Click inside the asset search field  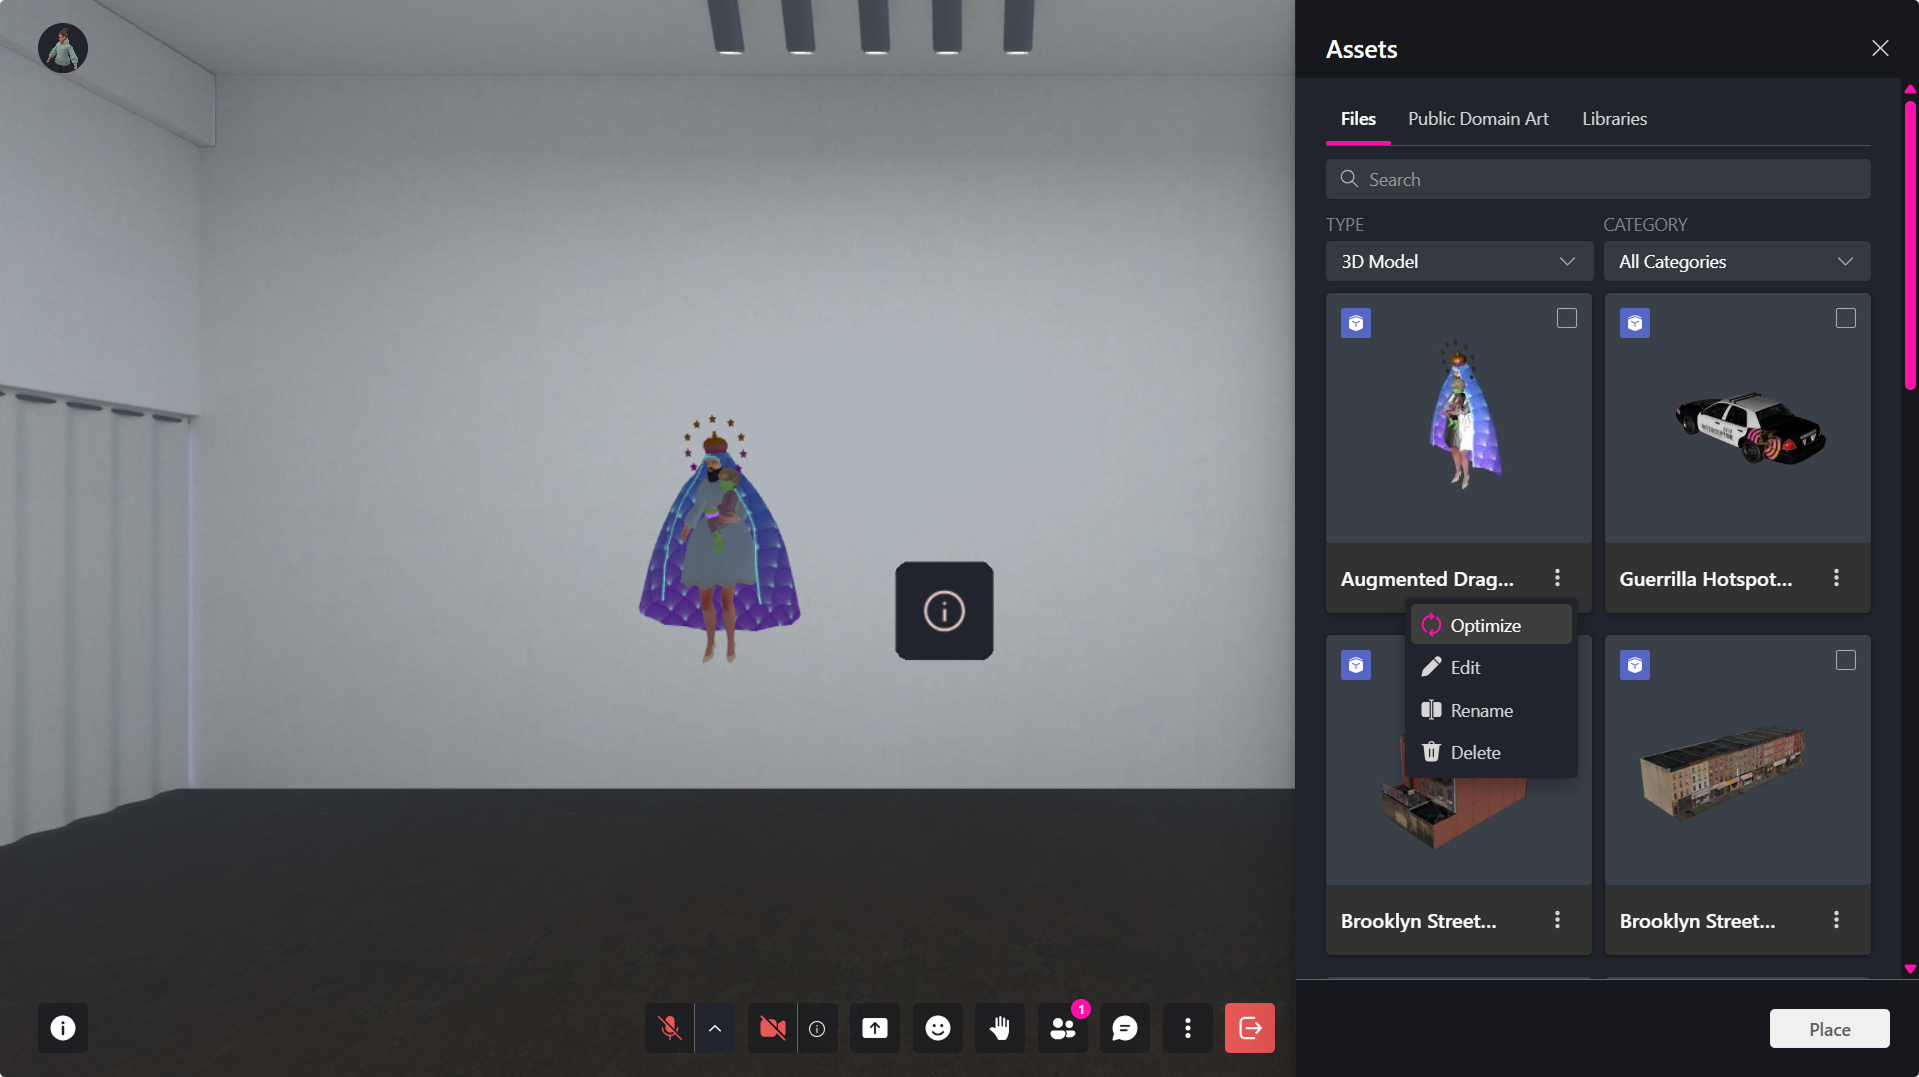[1597, 179]
